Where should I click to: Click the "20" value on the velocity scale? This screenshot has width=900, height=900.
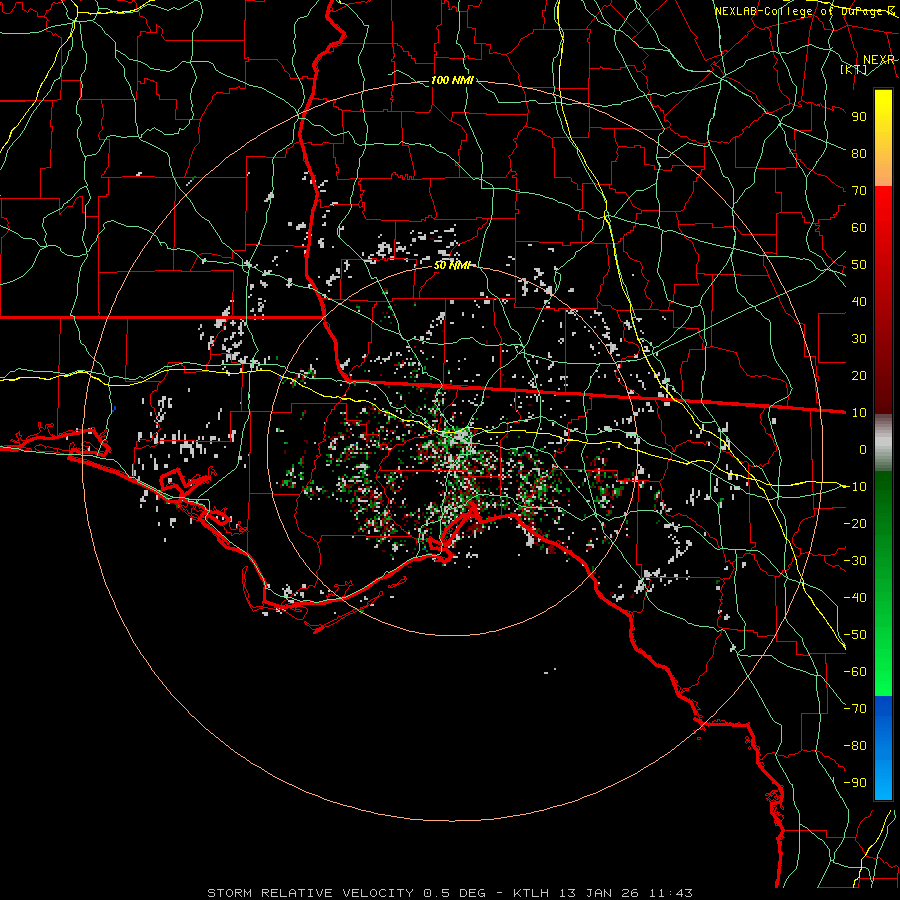(x=859, y=375)
